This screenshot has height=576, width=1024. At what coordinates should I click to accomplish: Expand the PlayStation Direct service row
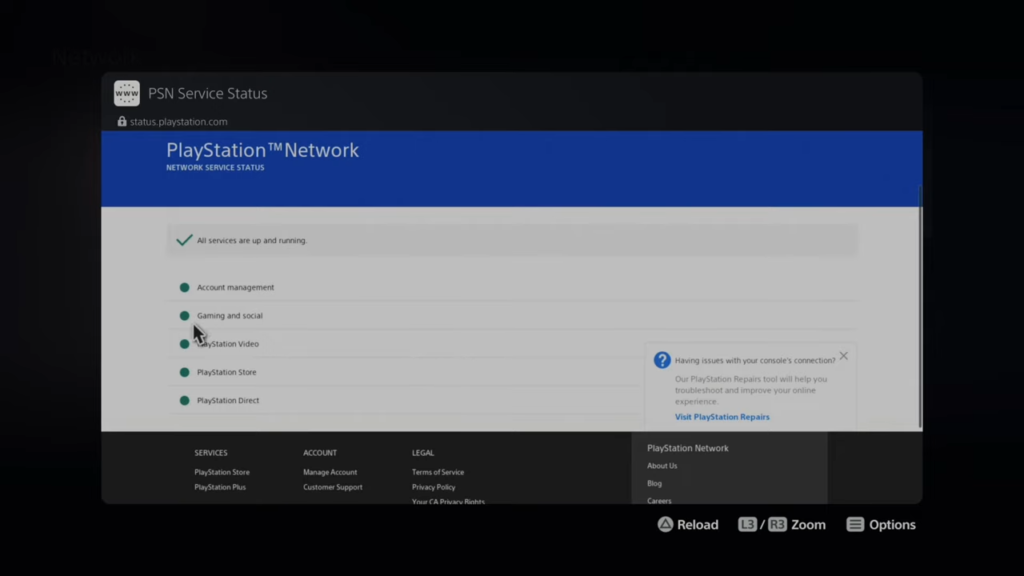[512, 400]
